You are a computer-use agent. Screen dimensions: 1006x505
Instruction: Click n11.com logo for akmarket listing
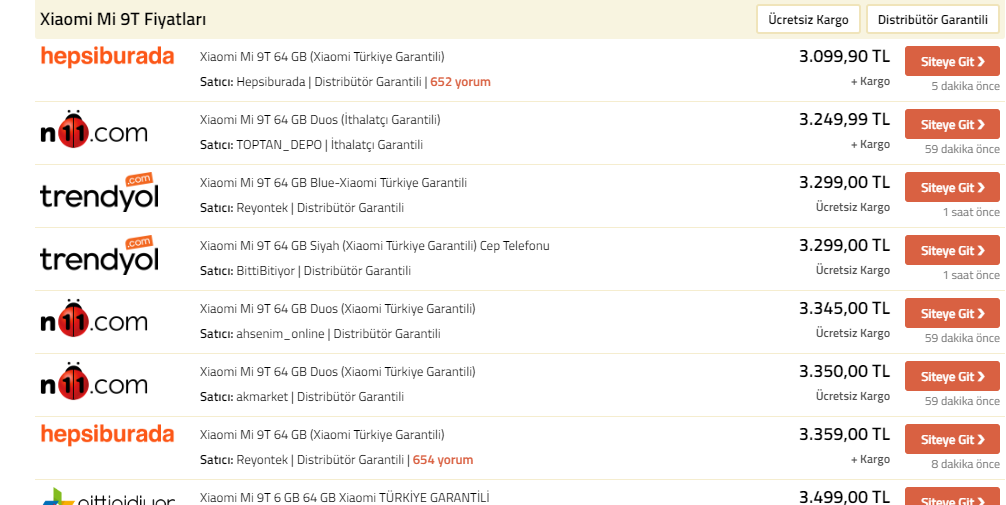click(94, 381)
